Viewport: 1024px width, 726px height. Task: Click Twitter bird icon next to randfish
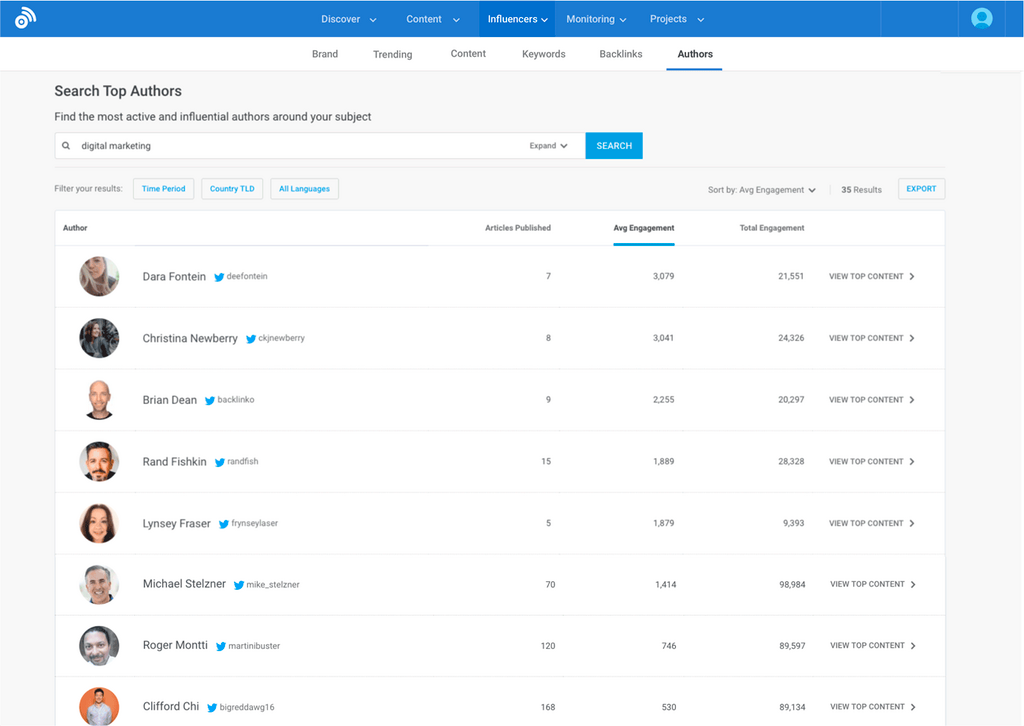point(219,462)
